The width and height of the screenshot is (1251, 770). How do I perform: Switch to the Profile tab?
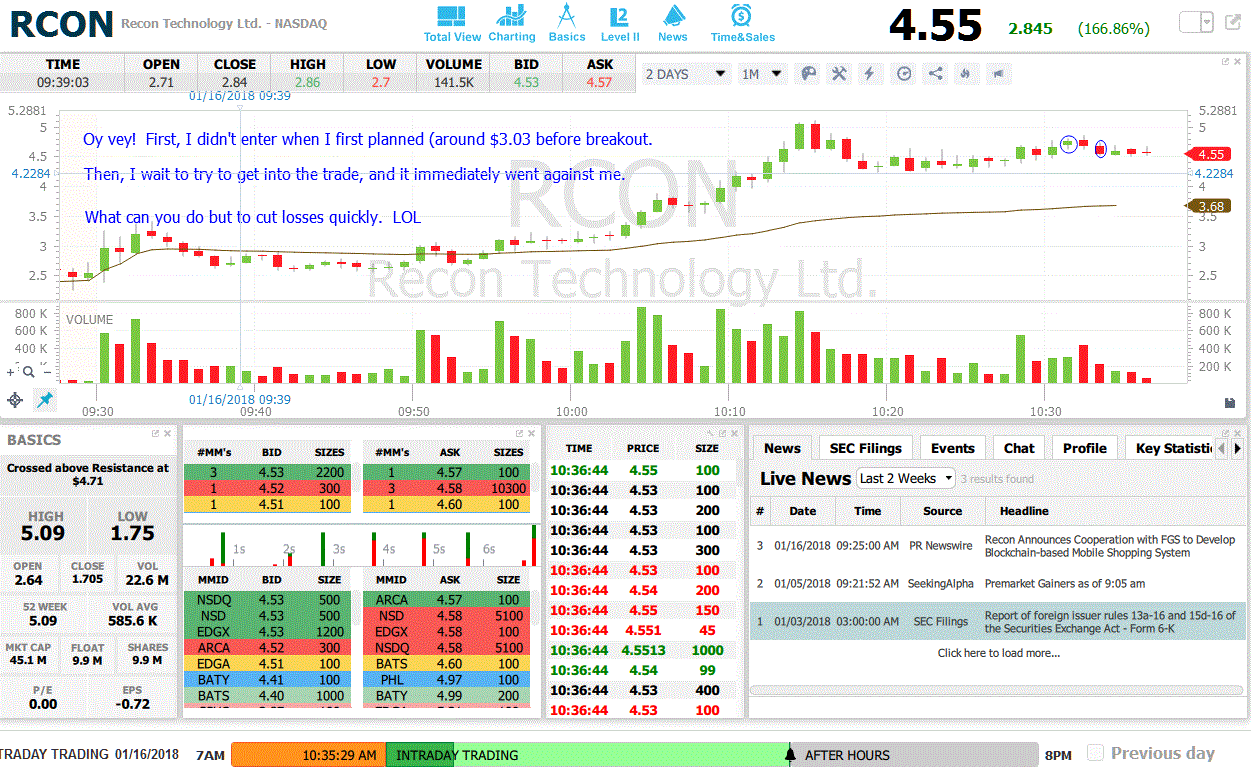[x=1085, y=448]
